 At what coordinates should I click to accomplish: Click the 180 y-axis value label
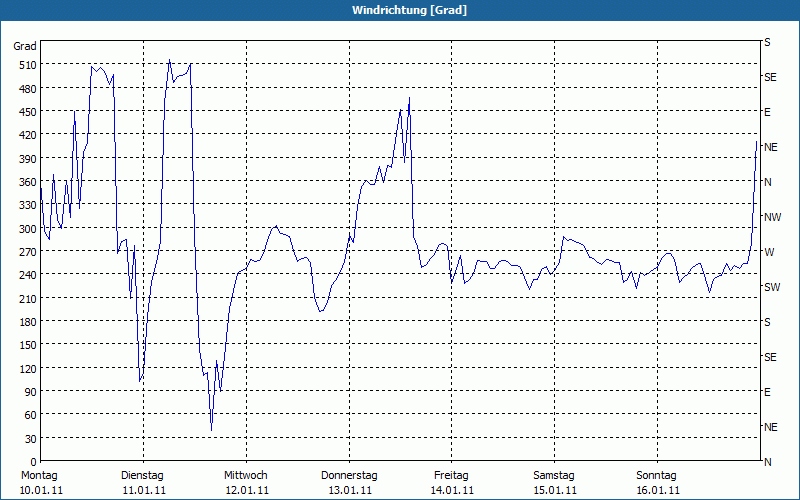(25, 322)
